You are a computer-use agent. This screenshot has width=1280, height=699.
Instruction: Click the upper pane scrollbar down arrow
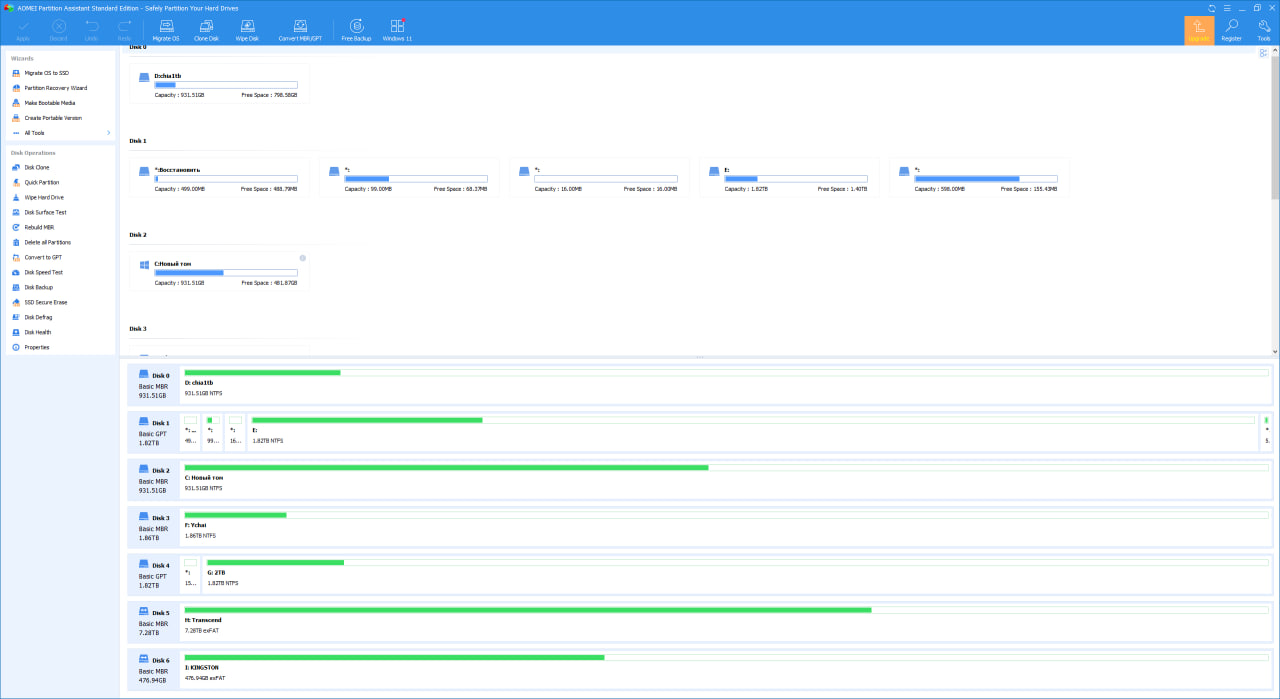click(1275, 351)
